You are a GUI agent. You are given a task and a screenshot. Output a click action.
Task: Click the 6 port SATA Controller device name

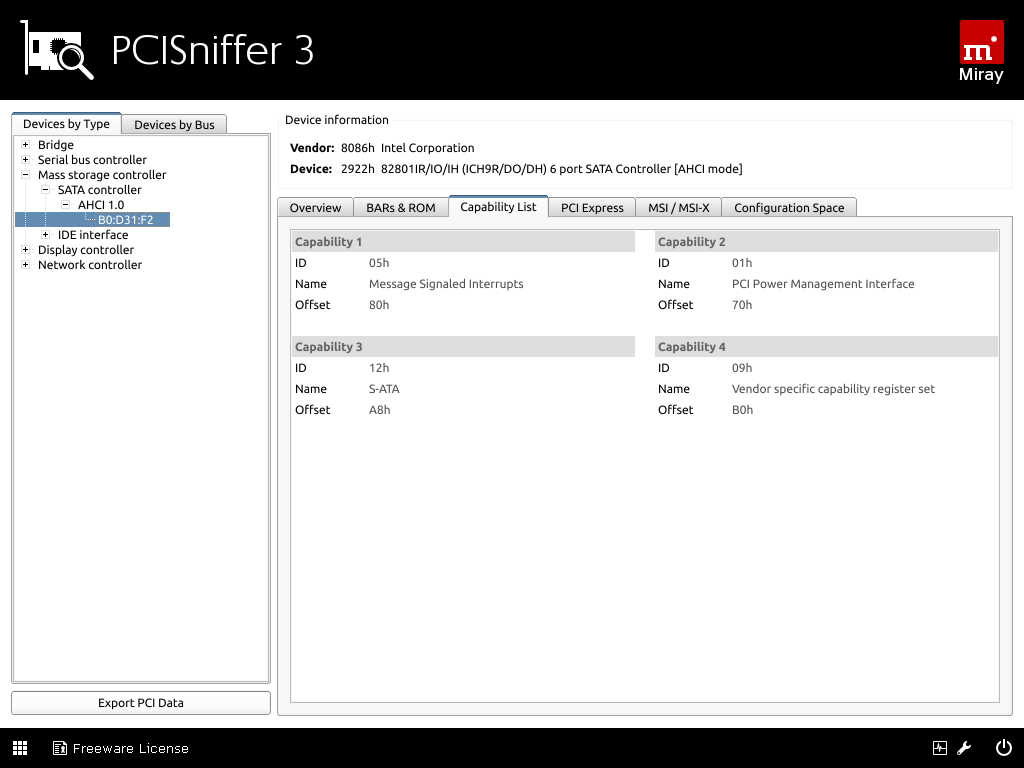point(562,169)
